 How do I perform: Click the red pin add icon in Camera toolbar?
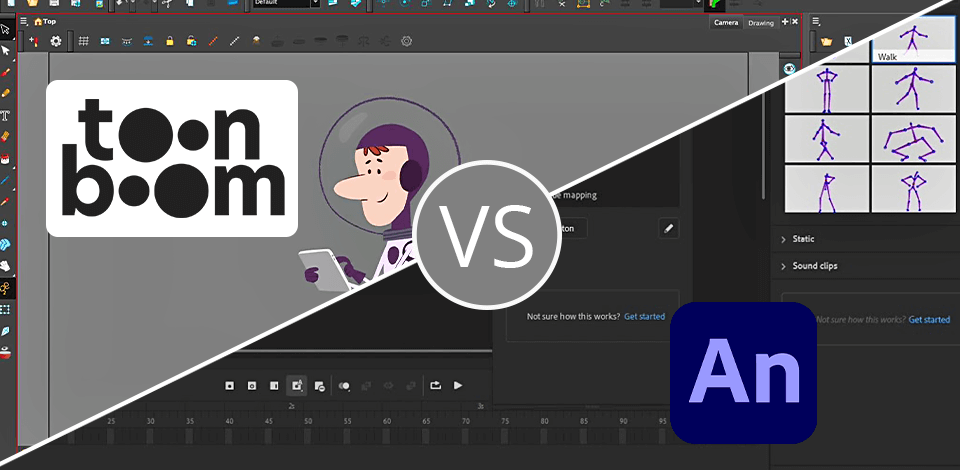coord(34,41)
